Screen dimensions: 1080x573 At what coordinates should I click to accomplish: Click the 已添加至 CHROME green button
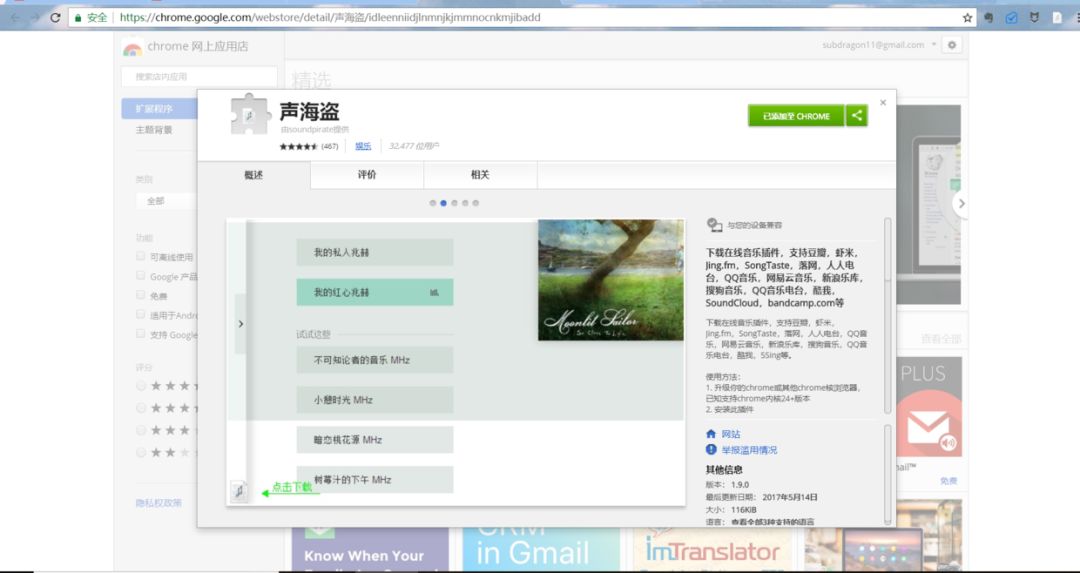coord(796,116)
